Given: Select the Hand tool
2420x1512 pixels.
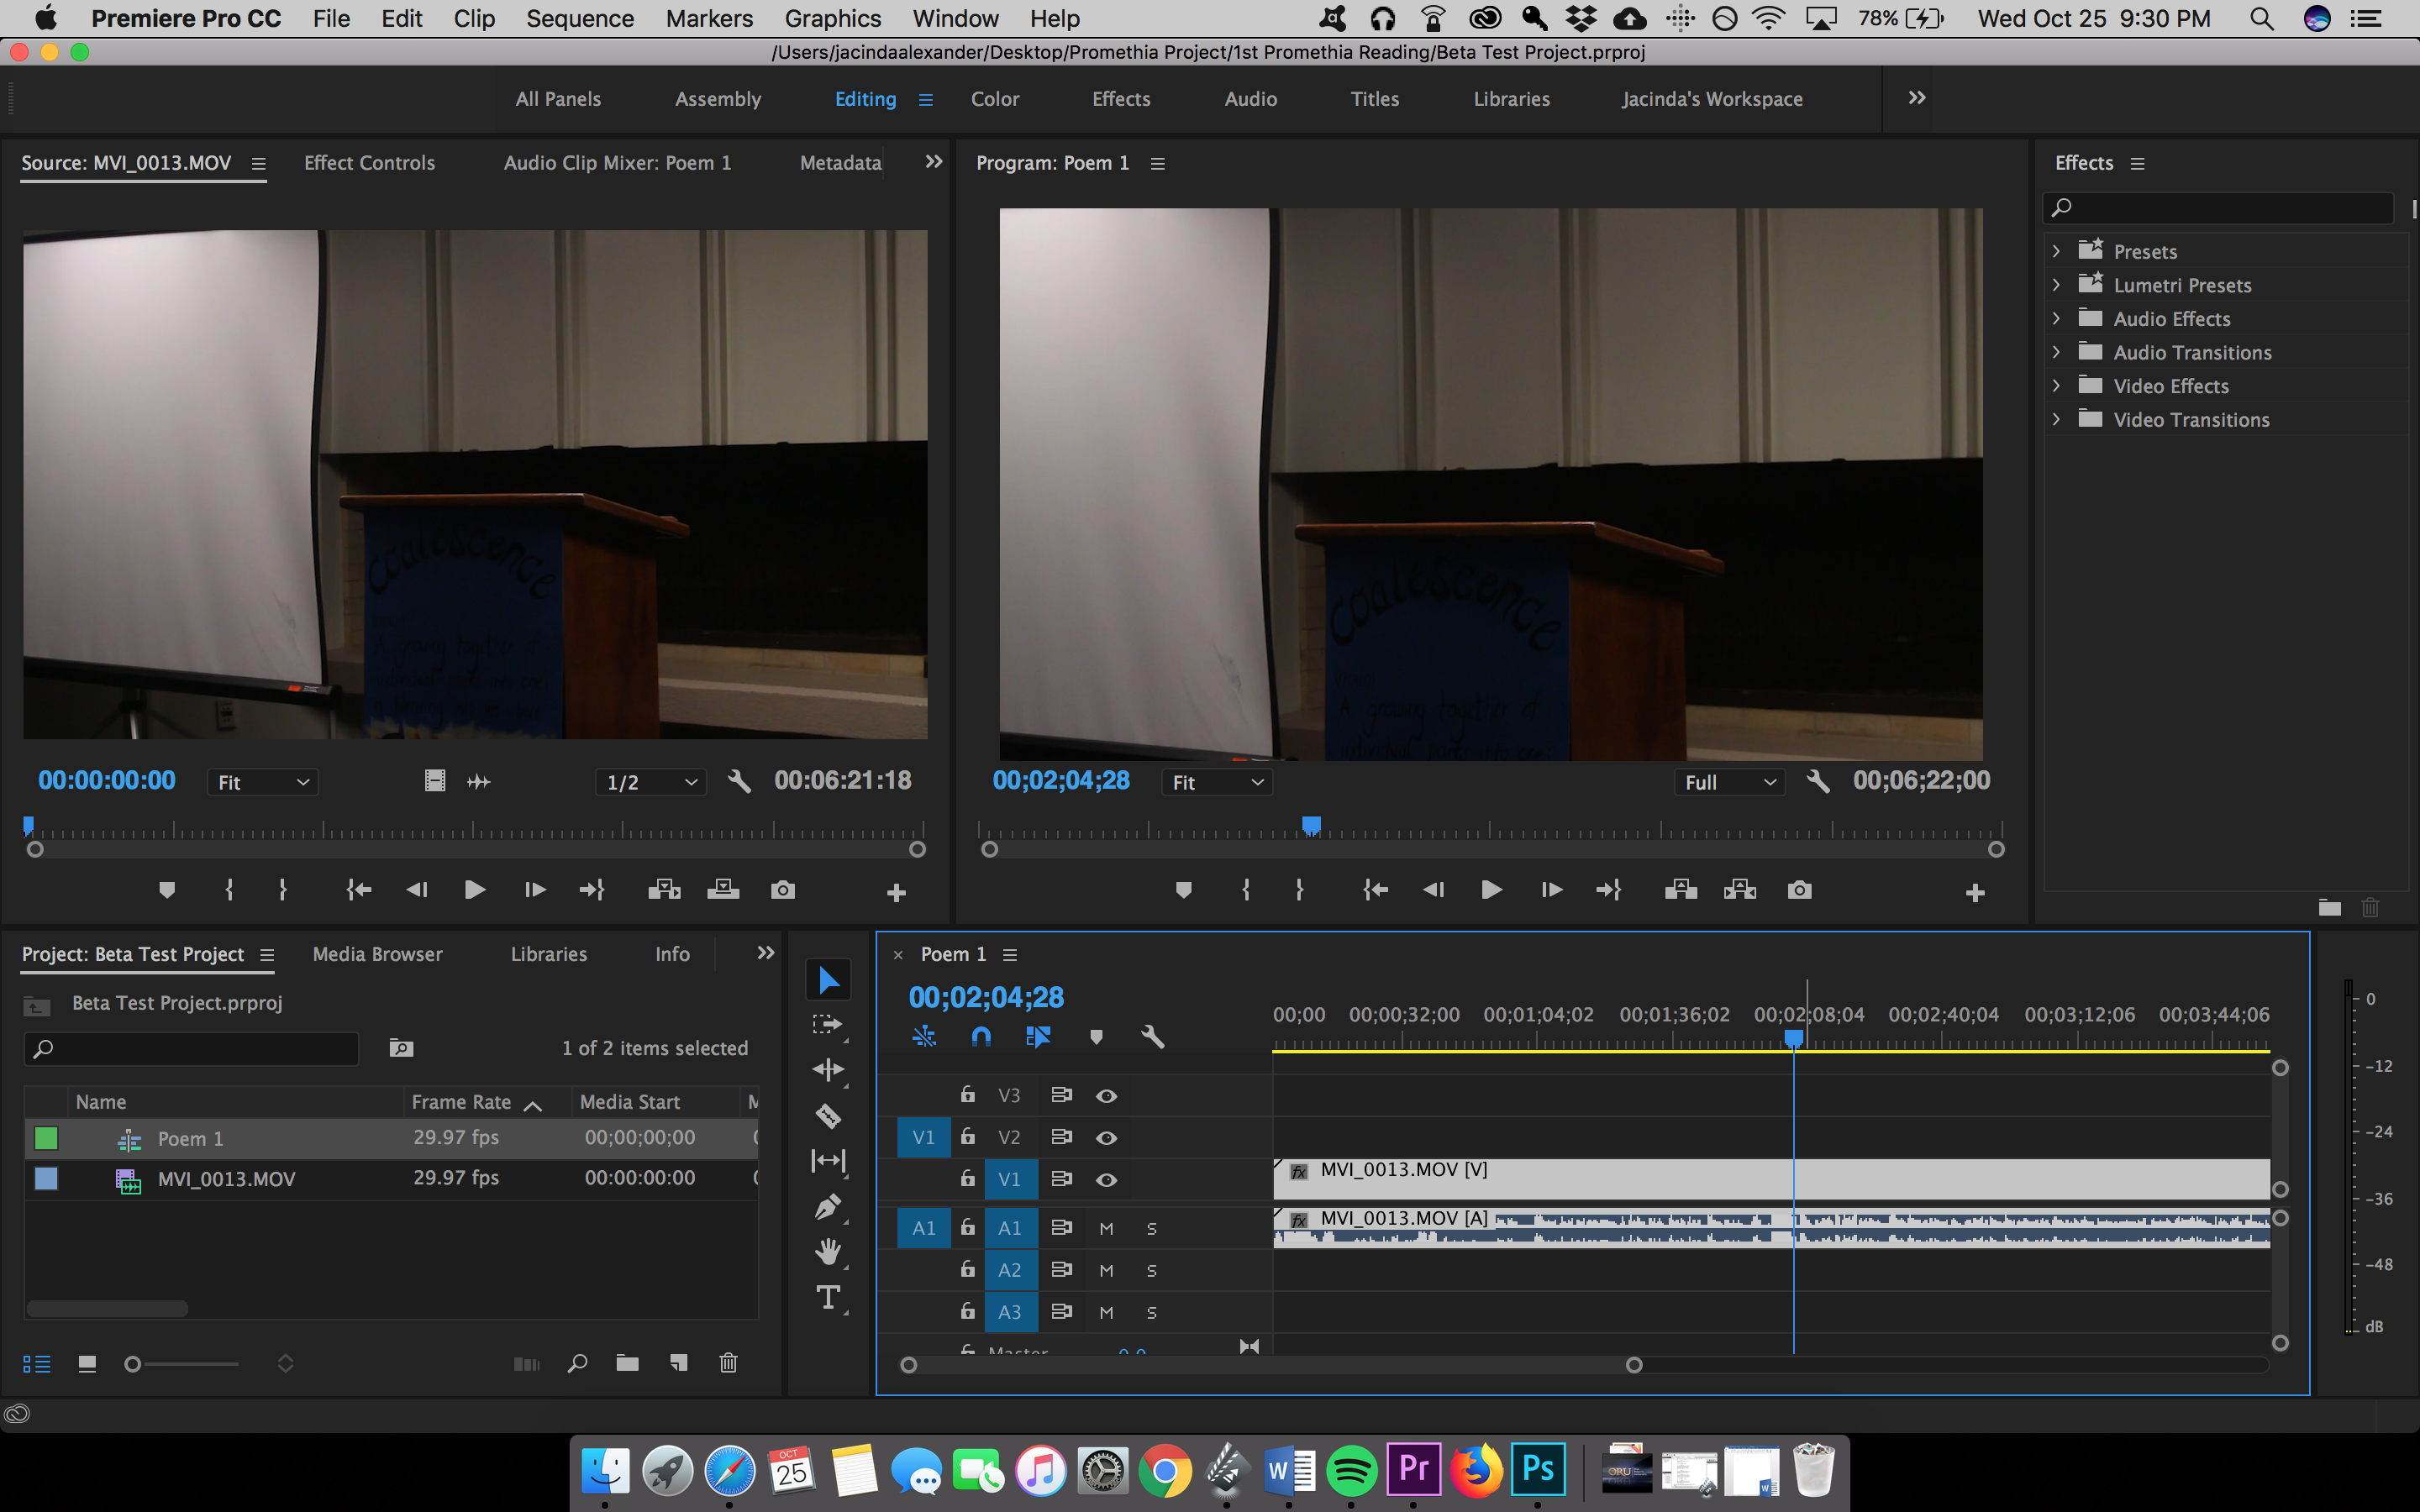Looking at the screenshot, I should coord(828,1252).
